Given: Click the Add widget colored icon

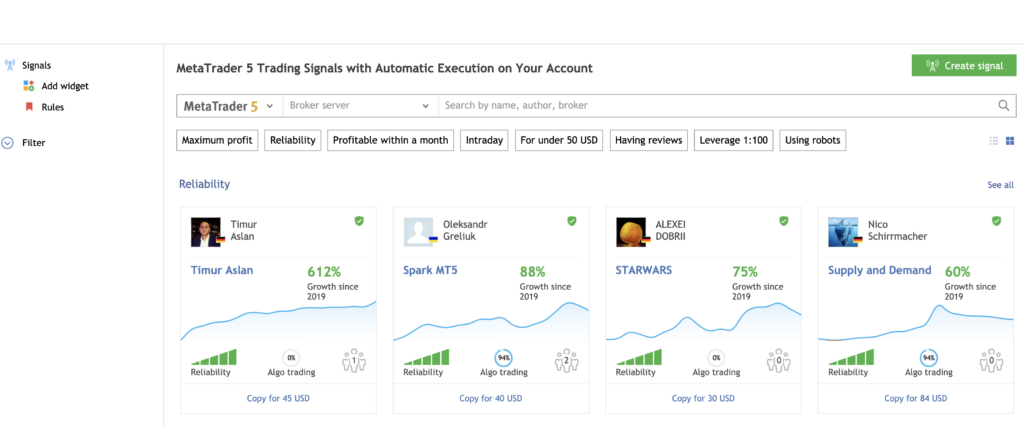Looking at the screenshot, I should coord(29,86).
